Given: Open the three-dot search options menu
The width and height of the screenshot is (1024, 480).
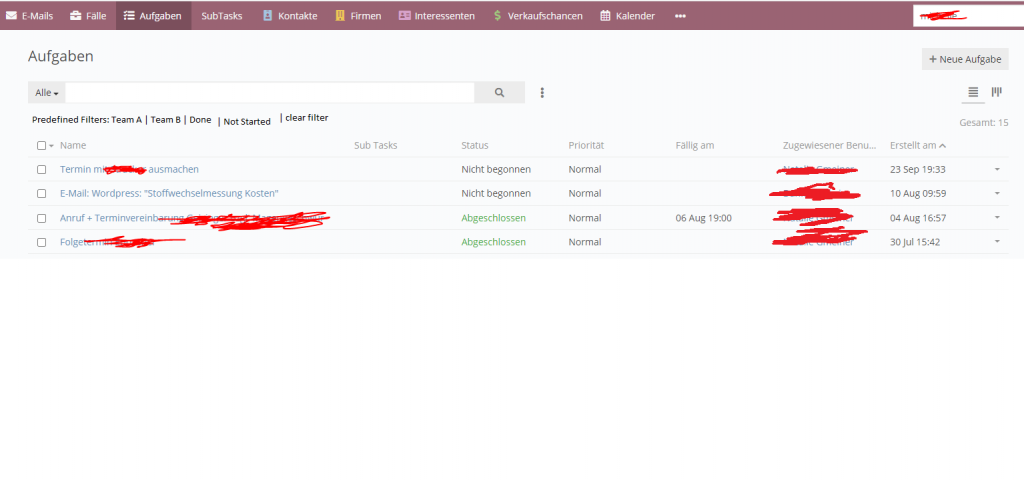Looking at the screenshot, I should click(542, 93).
